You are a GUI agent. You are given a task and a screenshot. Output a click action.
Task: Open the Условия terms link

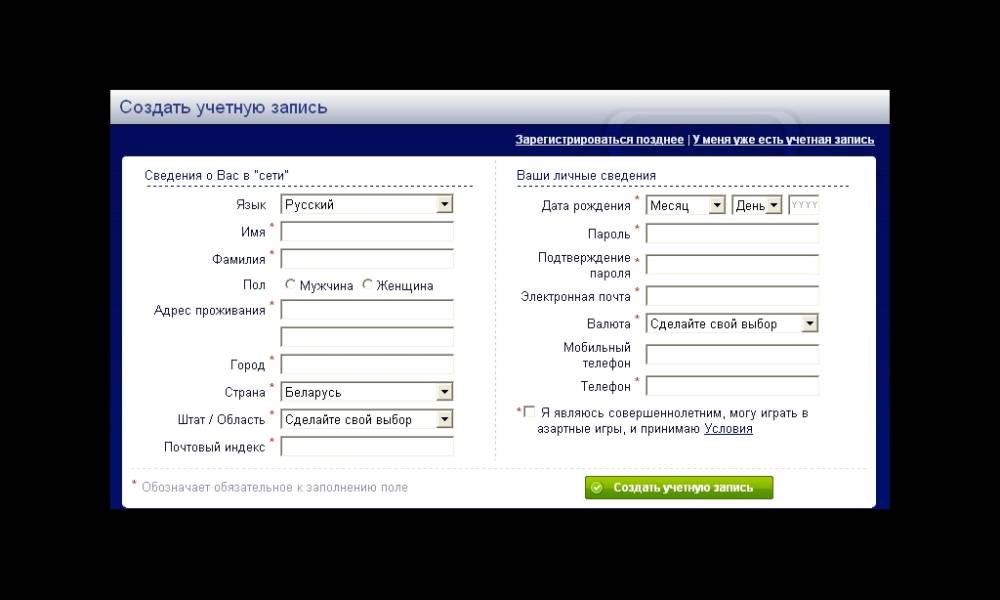(x=728, y=428)
